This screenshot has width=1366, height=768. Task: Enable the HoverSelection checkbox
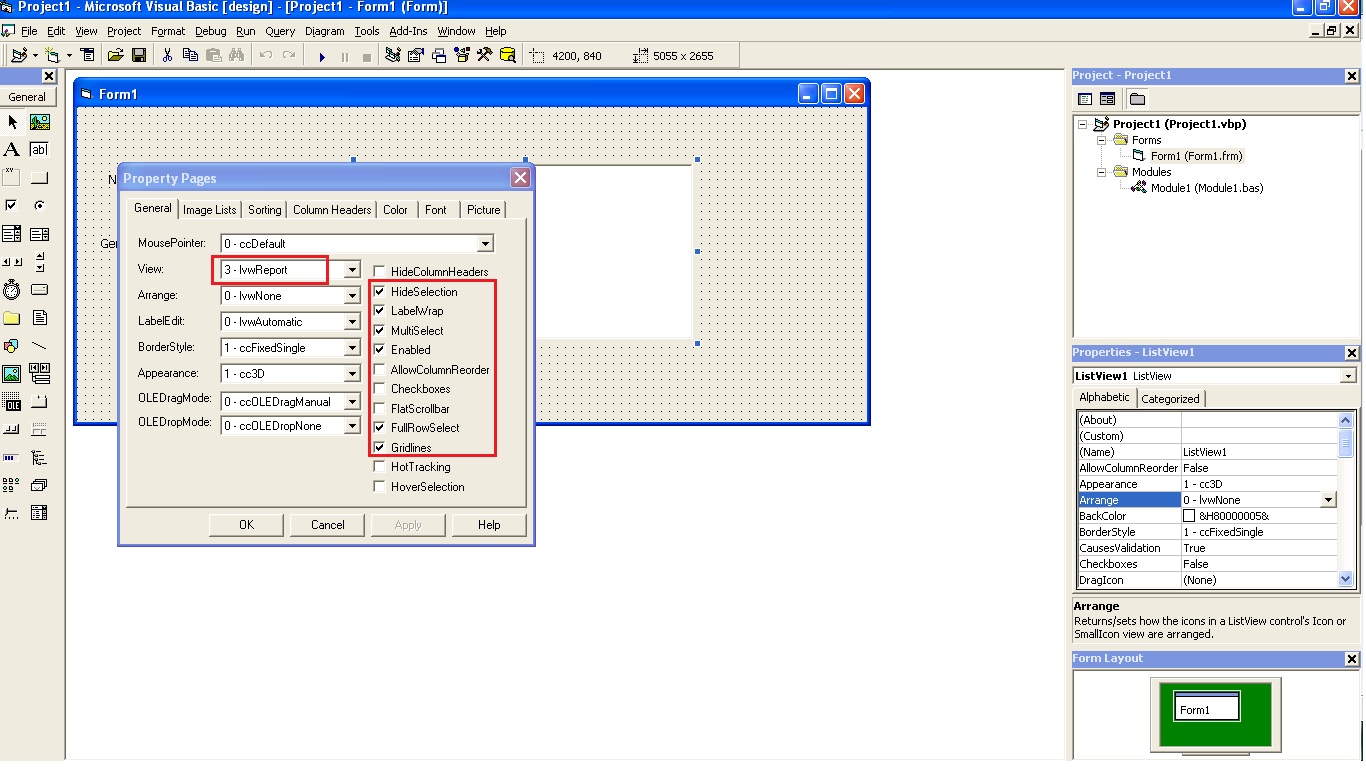pyautogui.click(x=380, y=487)
